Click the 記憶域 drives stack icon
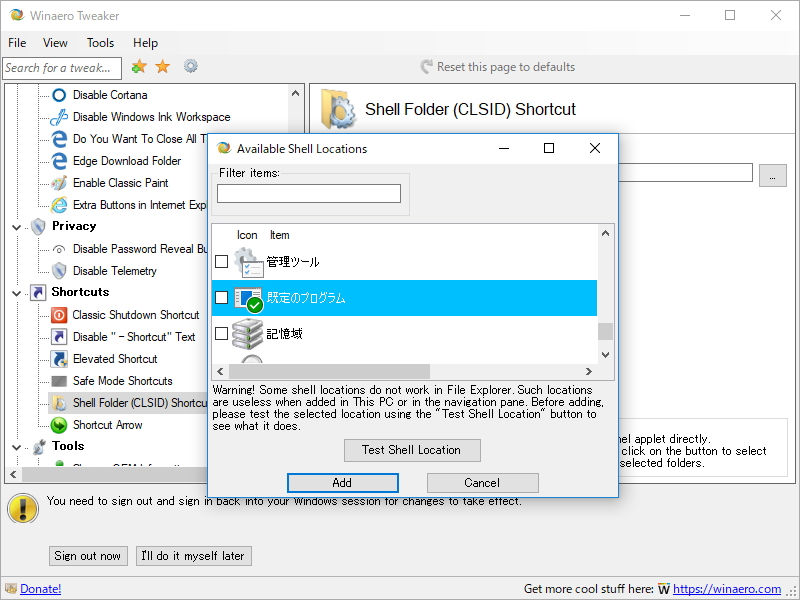Screen dimensions: 800x600 tap(247, 334)
